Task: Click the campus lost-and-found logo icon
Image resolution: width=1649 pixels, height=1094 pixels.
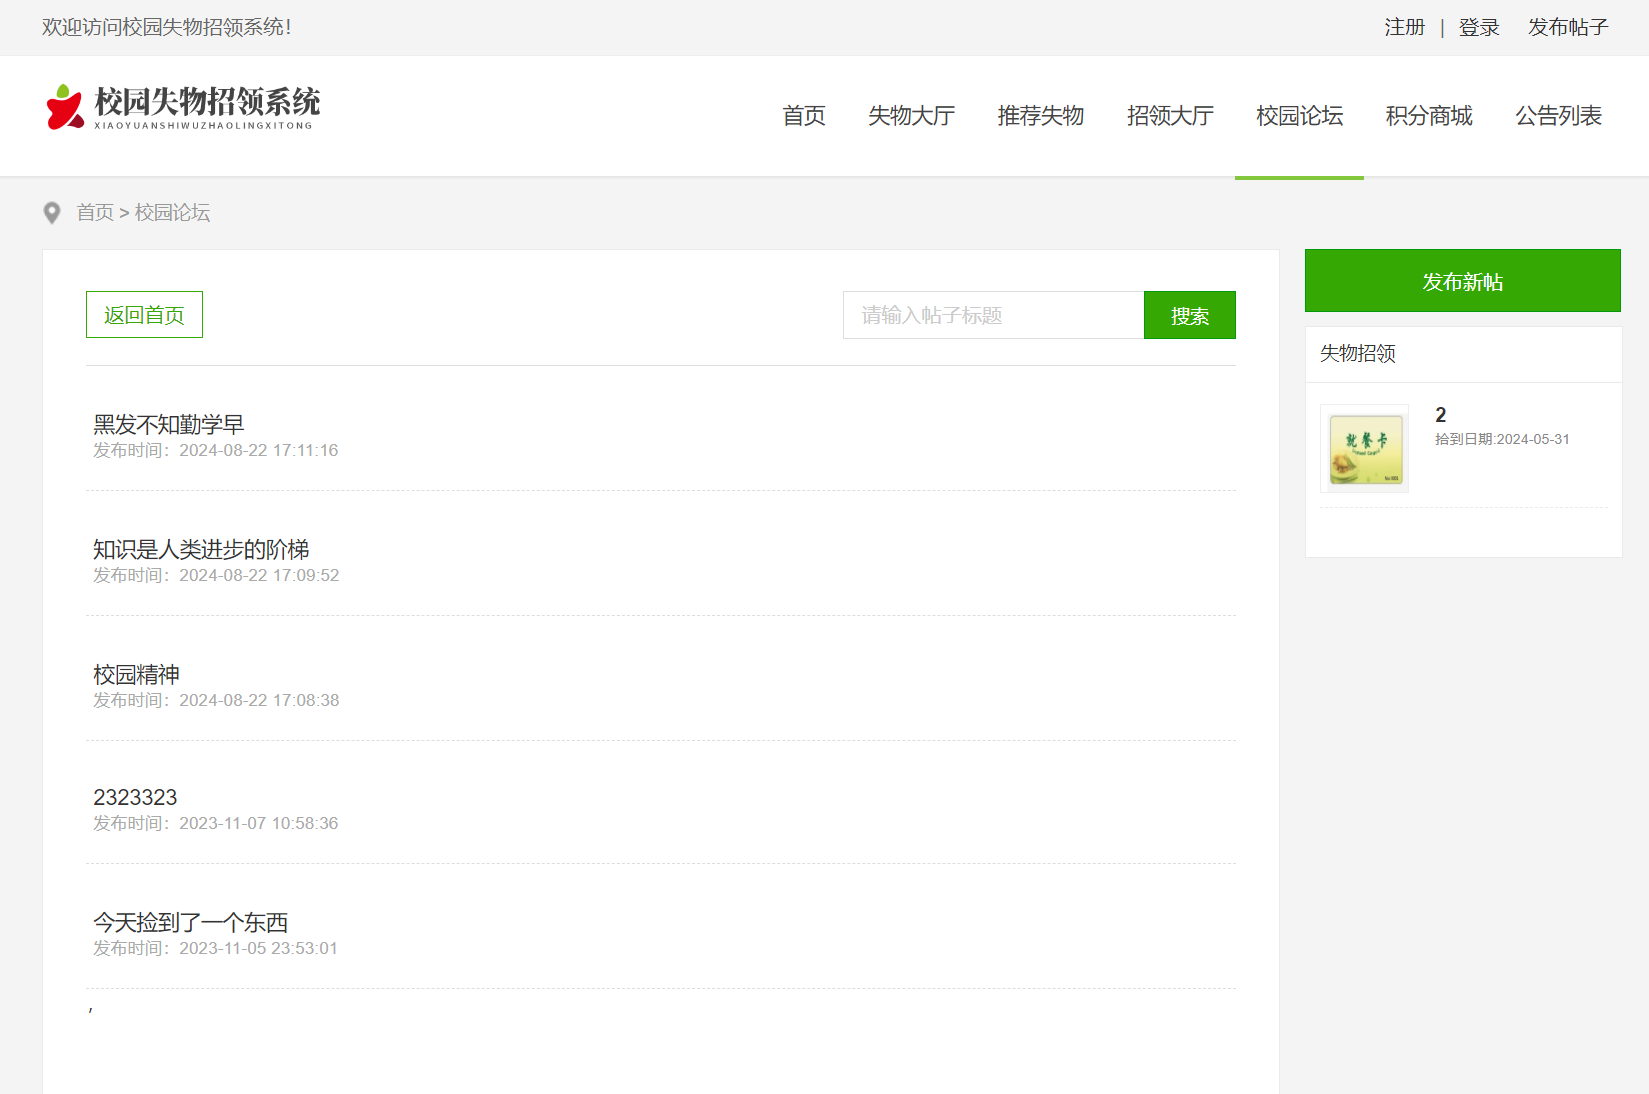Action: click(65, 107)
